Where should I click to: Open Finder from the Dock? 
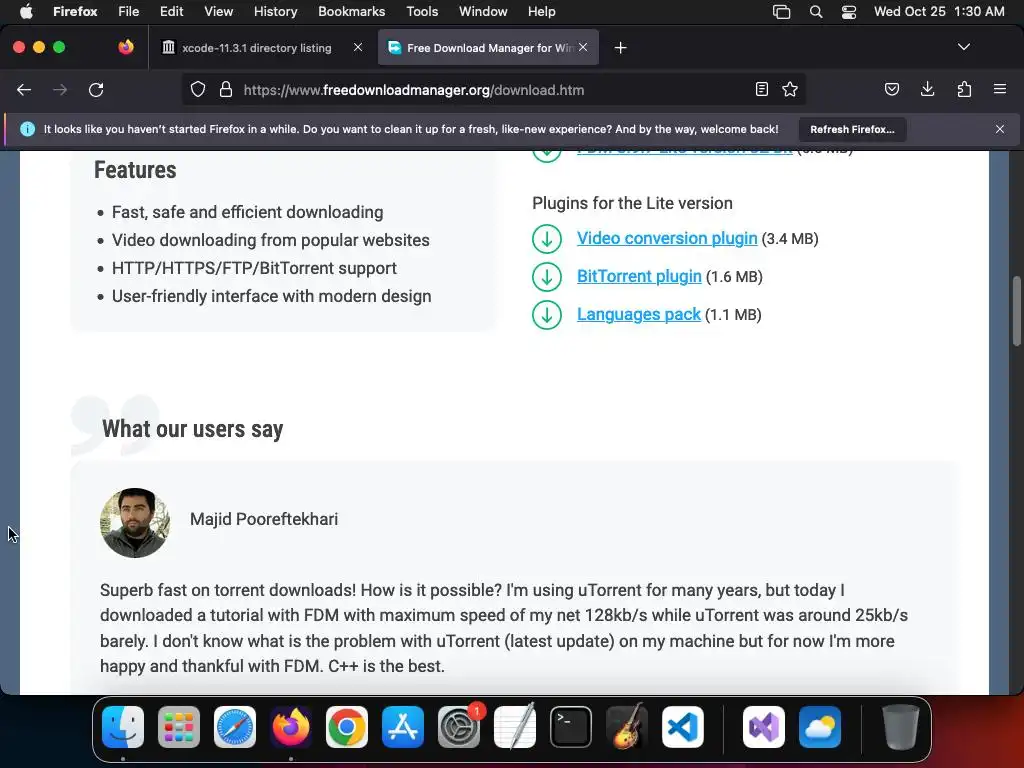coord(123,727)
